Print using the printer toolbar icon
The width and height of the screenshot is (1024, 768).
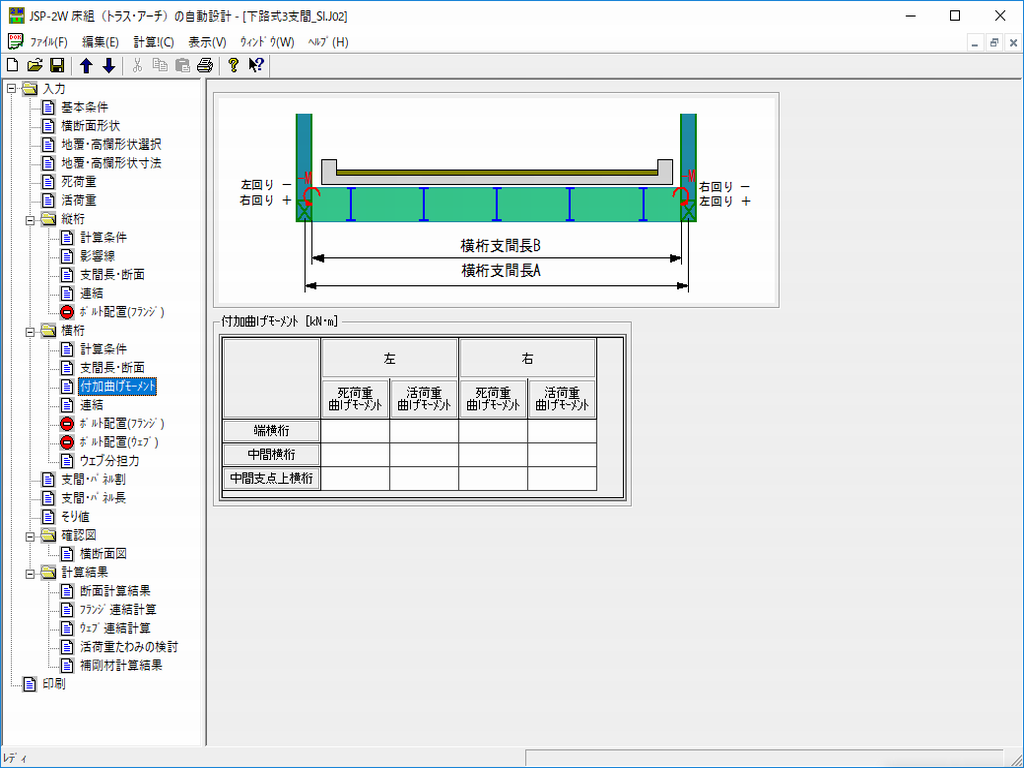[x=205, y=66]
